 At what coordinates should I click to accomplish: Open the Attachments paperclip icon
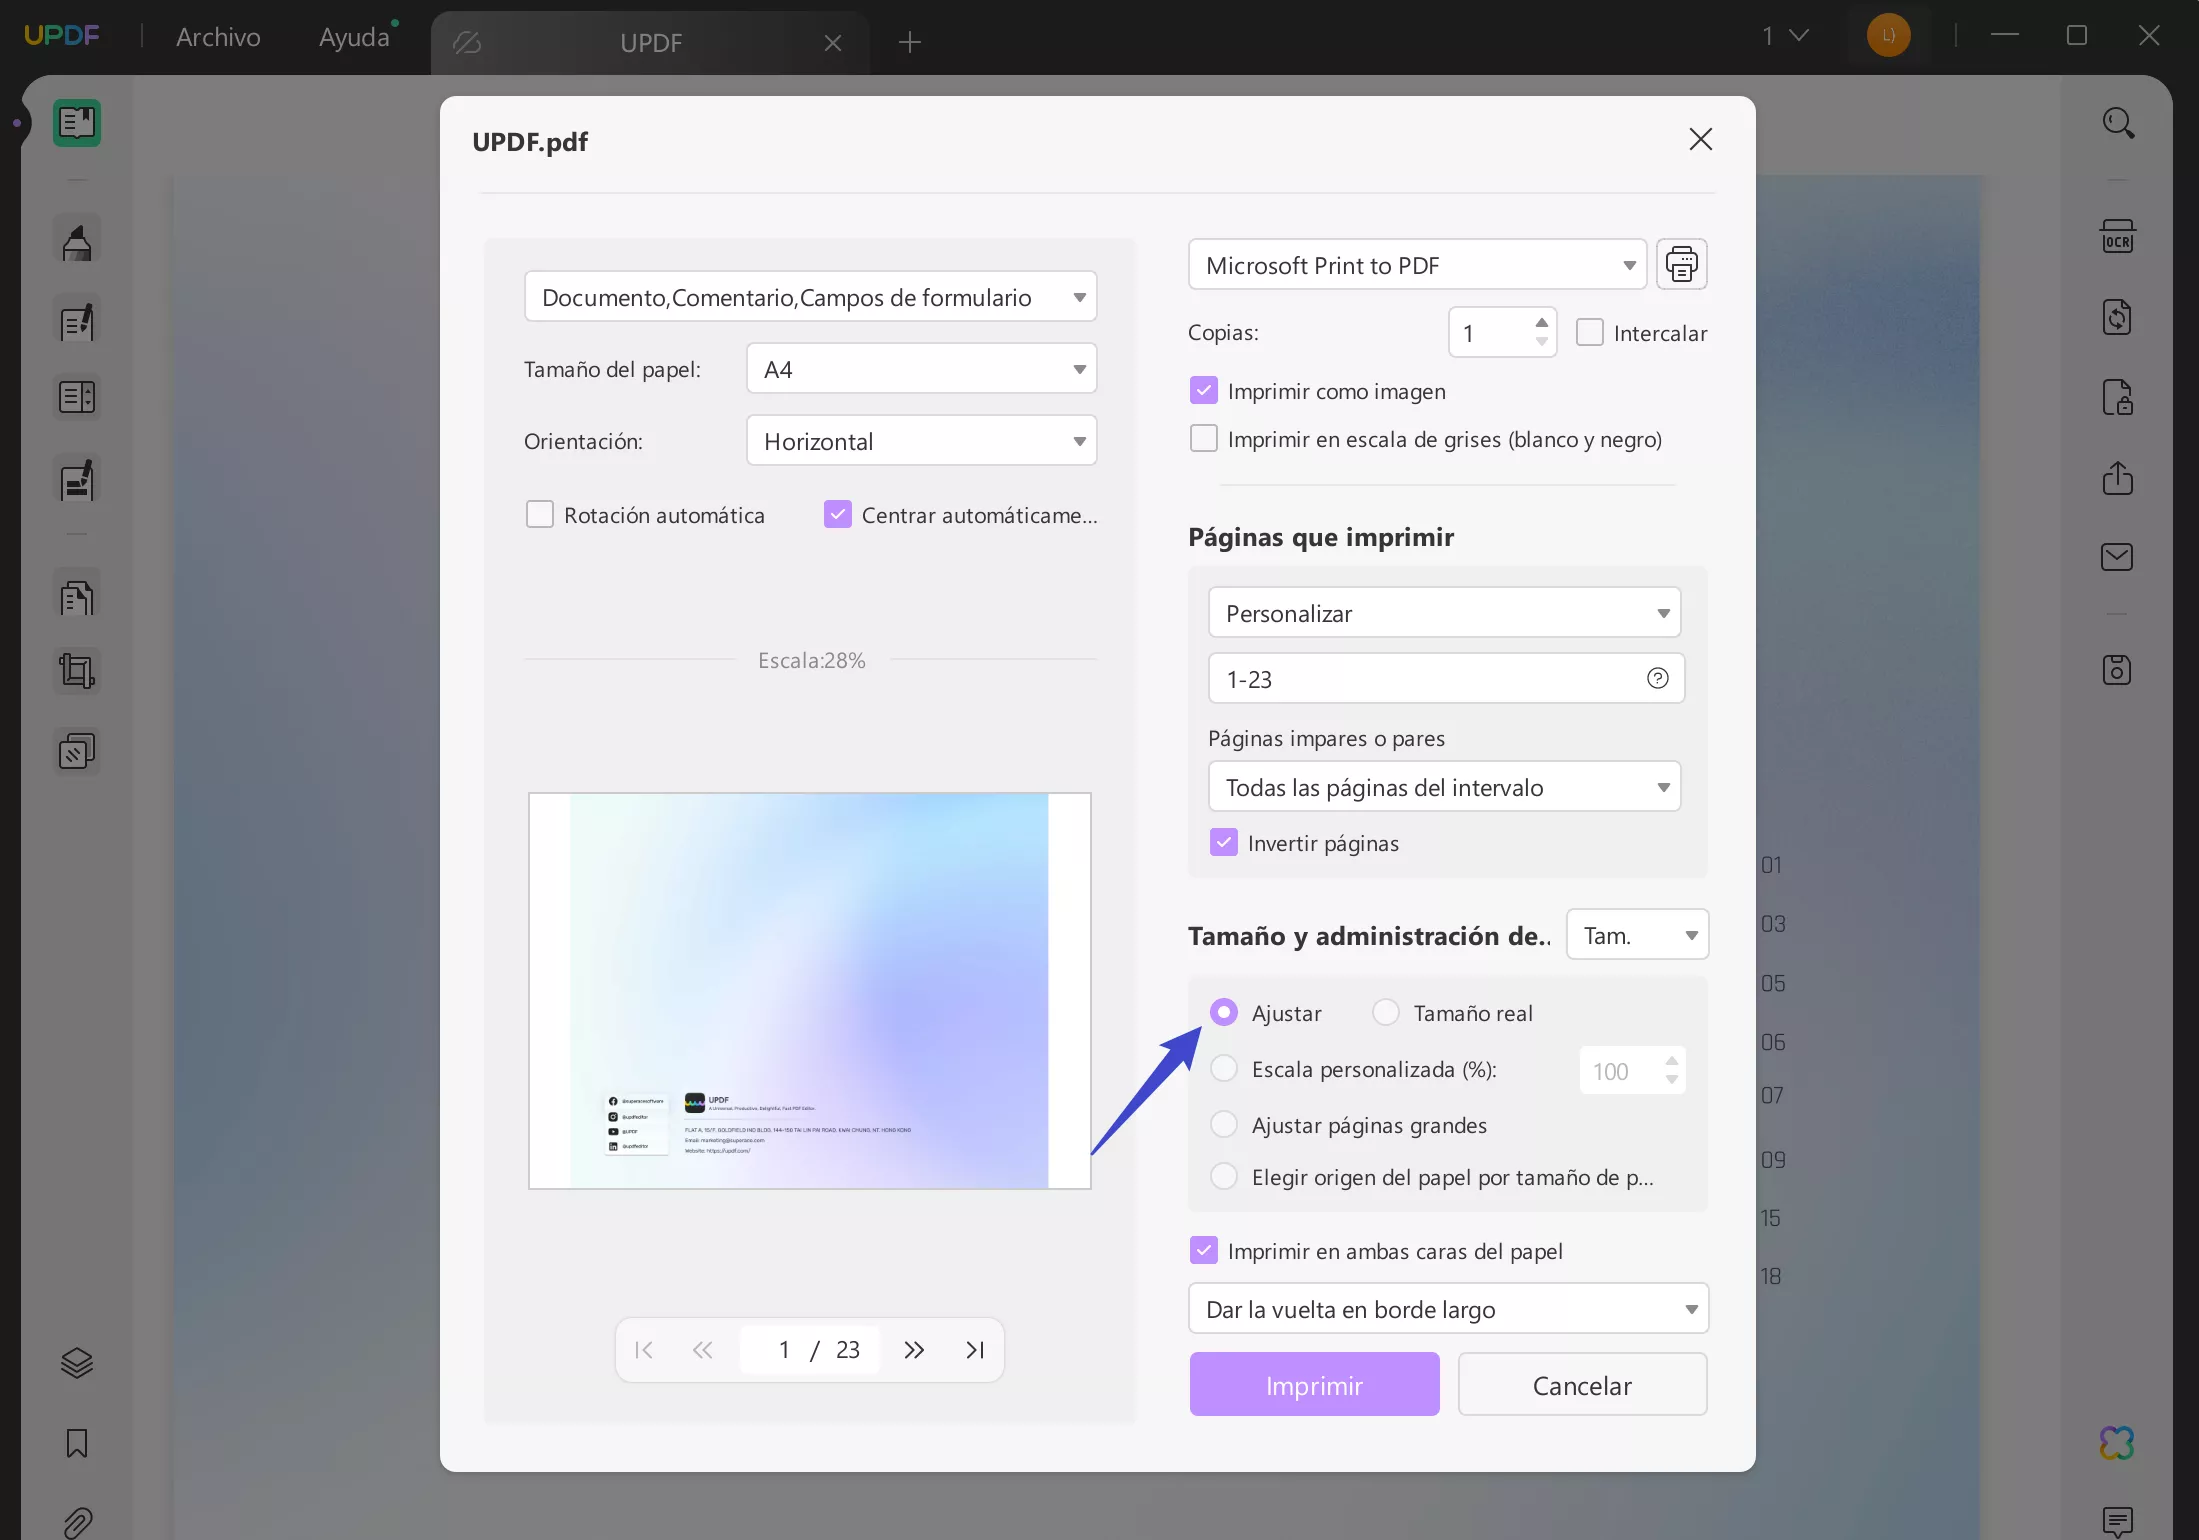click(x=77, y=1523)
